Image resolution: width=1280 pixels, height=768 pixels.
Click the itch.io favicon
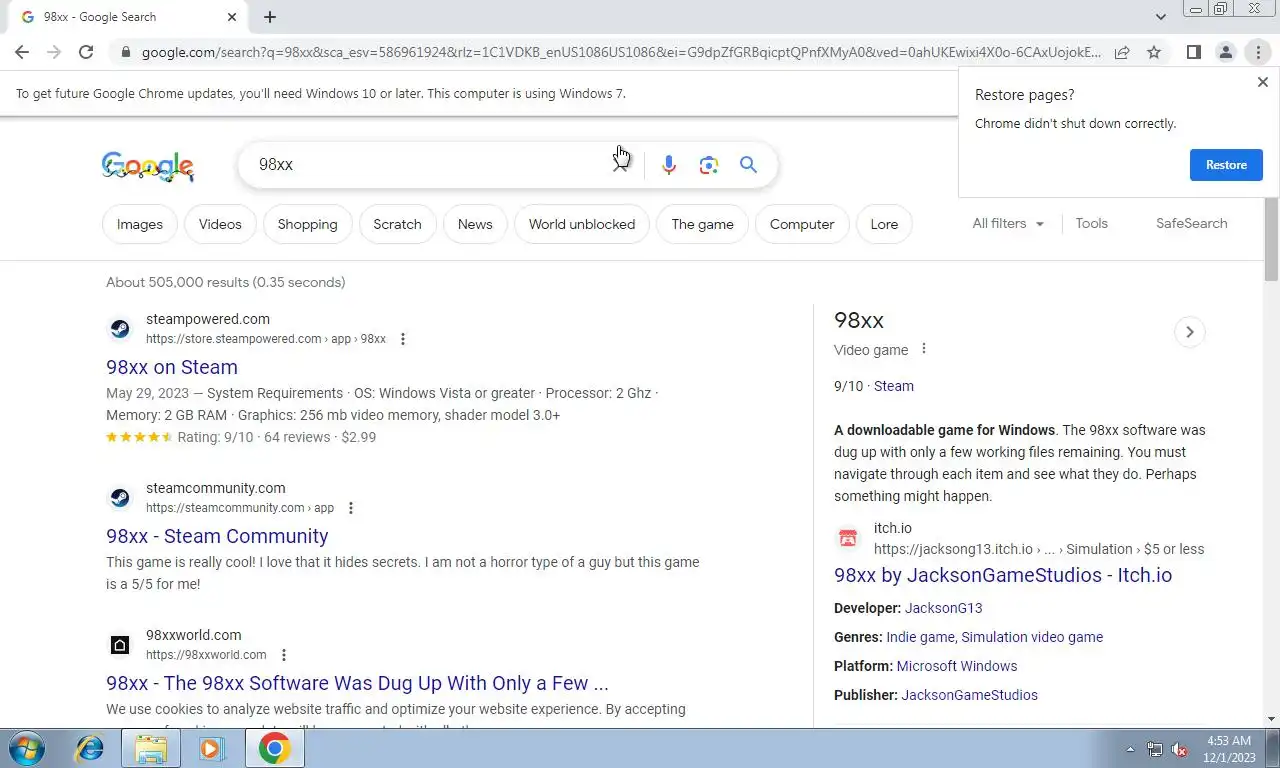click(x=847, y=538)
